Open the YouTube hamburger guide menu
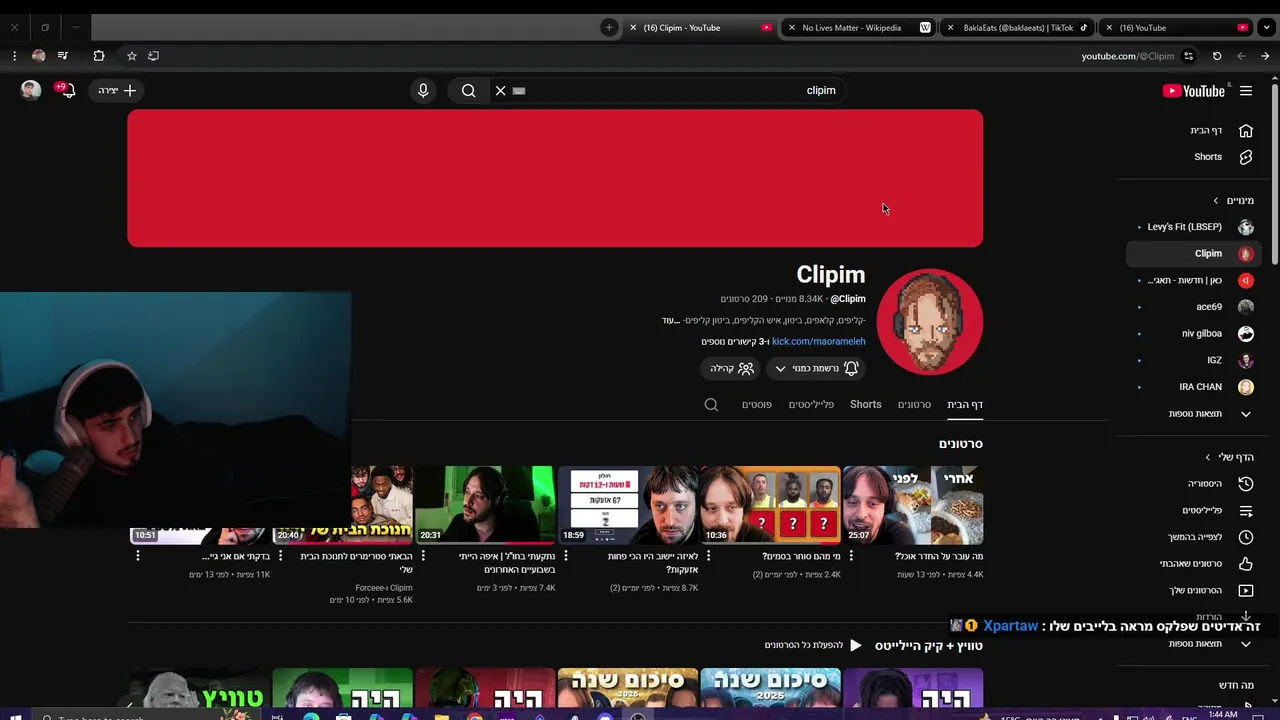Viewport: 1280px width, 720px height. (1246, 91)
